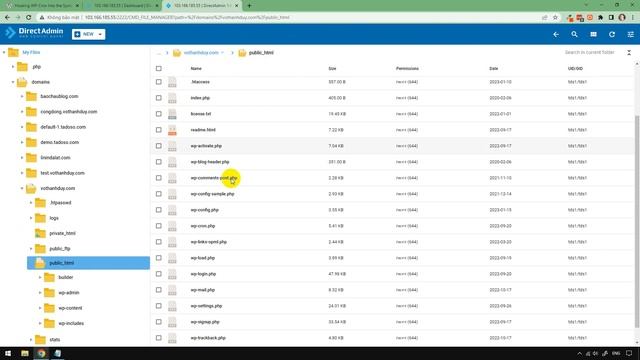The image size is (640, 360).
Task: Tick the checkbox for wp-activate.php
Action: [159, 146]
